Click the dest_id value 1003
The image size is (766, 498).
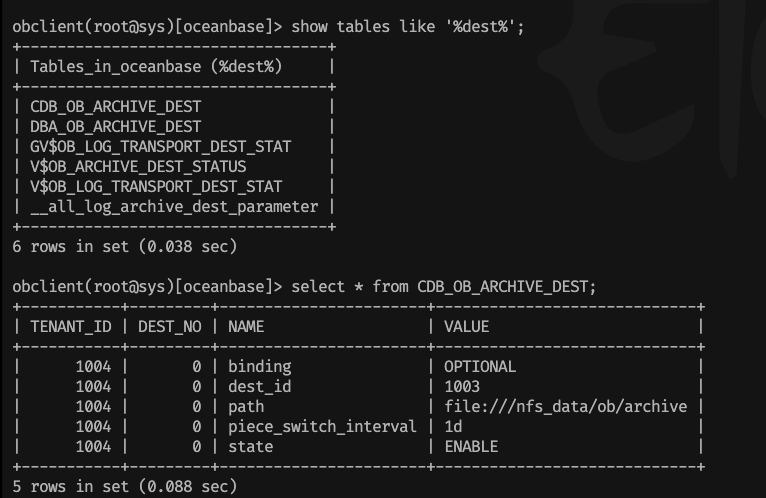462,387
